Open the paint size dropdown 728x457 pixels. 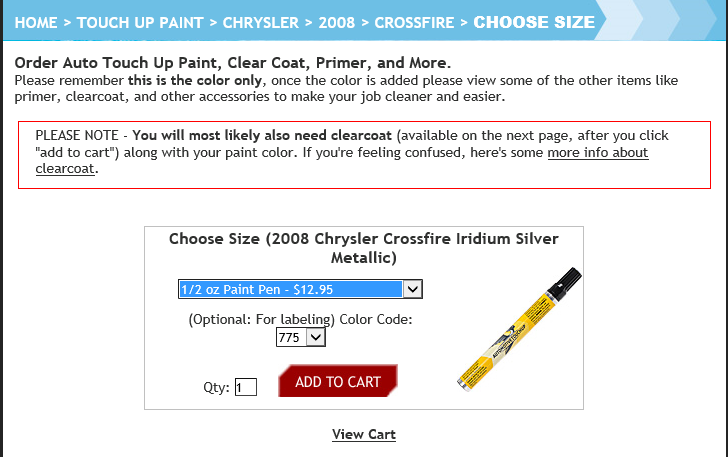[x=300, y=289]
